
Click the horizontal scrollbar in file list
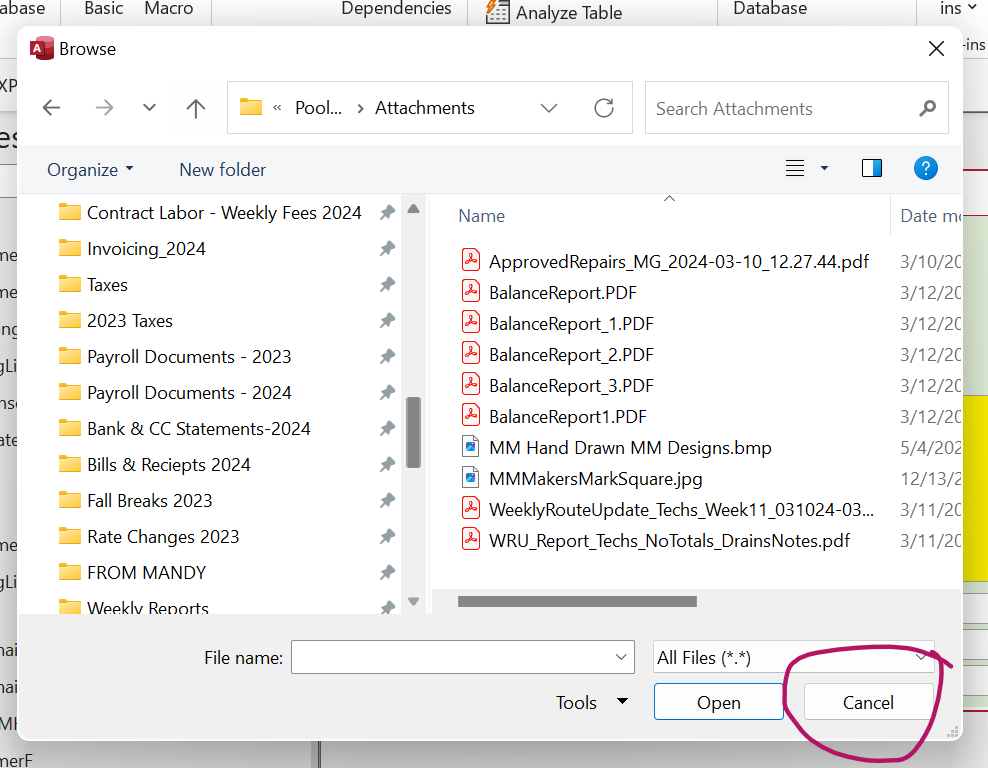point(576,602)
